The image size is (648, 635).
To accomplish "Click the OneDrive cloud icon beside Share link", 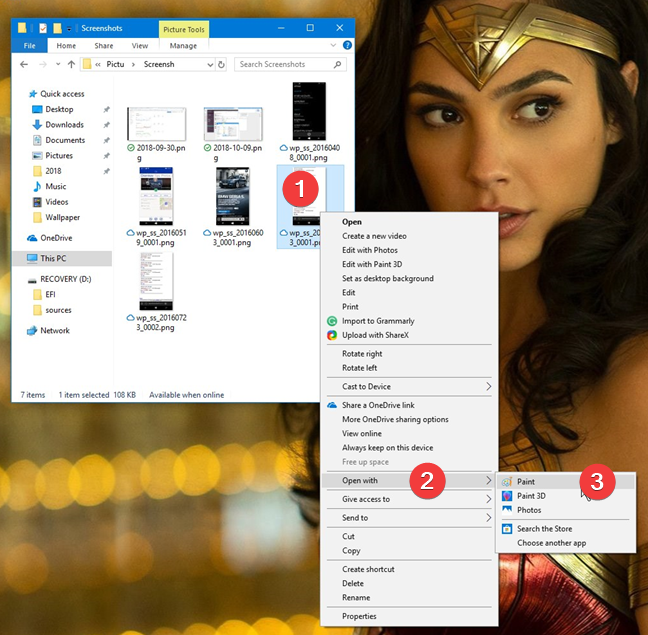I will (x=332, y=405).
